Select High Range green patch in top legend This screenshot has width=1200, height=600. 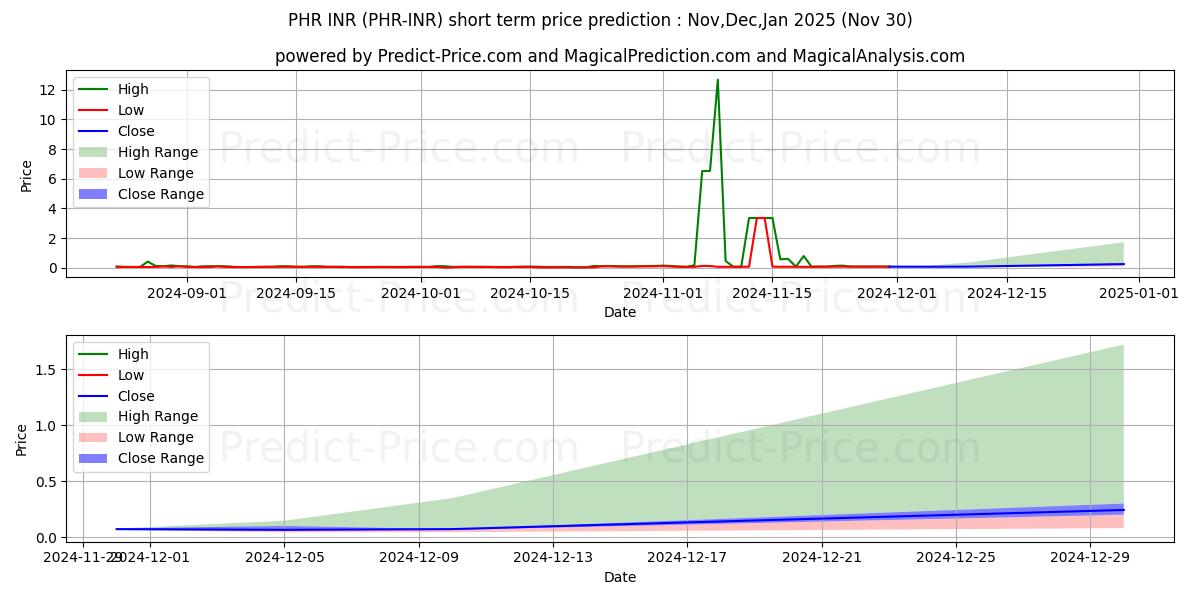click(x=95, y=152)
